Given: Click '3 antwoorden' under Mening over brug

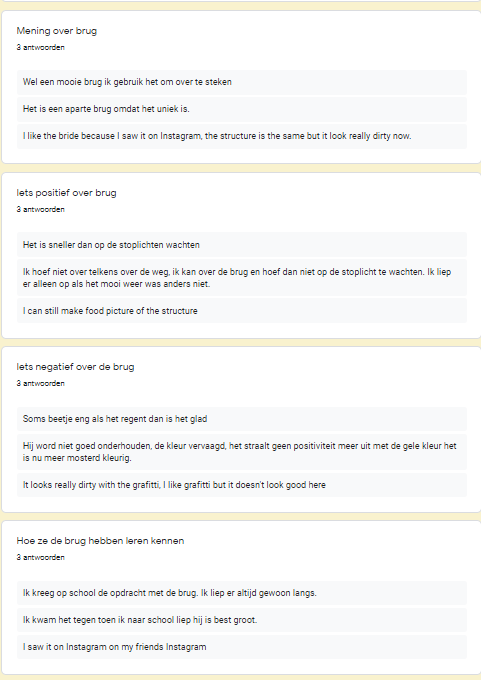Looking at the screenshot, I should tap(40, 47).
